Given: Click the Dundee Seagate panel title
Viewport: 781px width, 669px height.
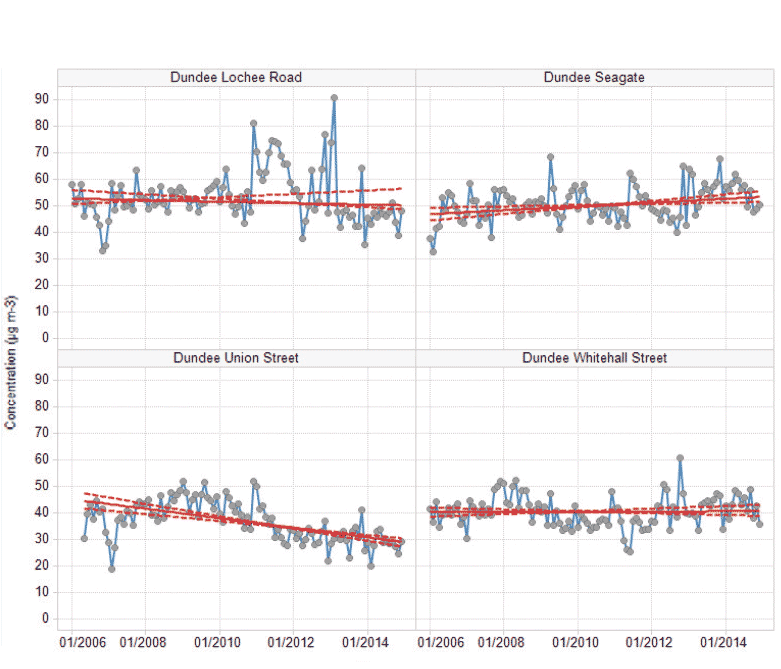Looking at the screenshot, I should point(594,77).
